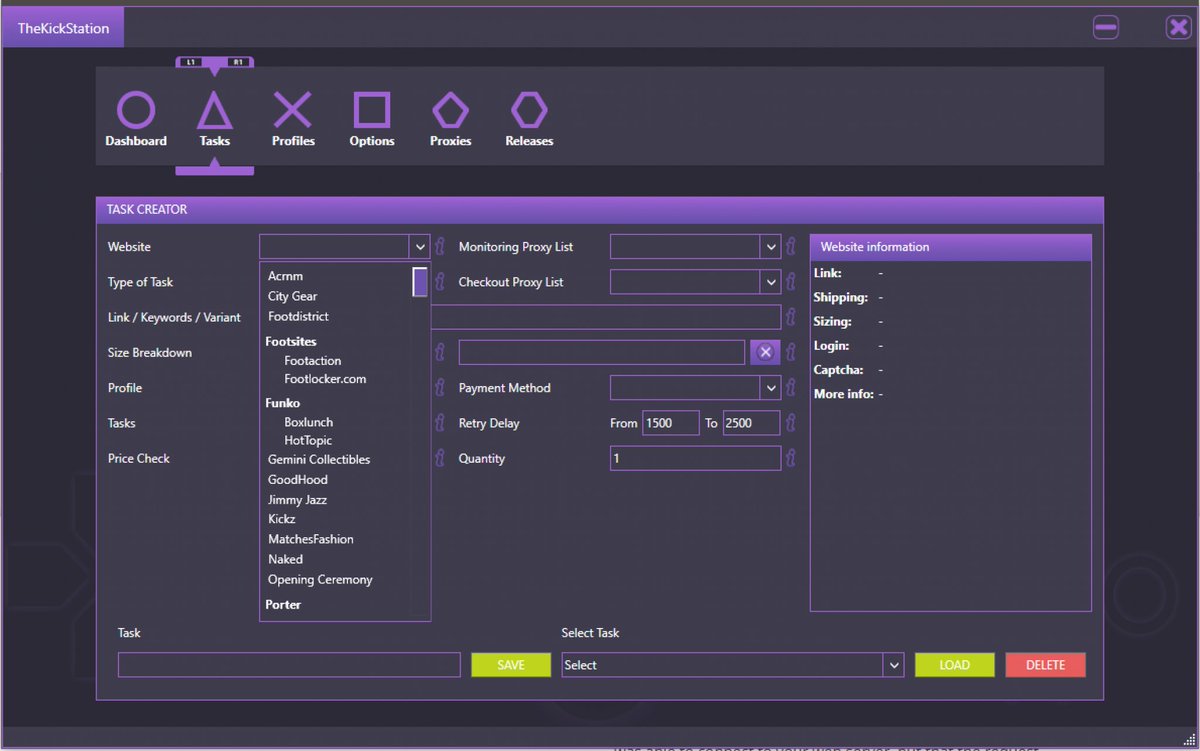Viewport: 1200px width, 751px height.
Task: Expand the Monitoring Proxy List dropdown
Action: point(770,247)
